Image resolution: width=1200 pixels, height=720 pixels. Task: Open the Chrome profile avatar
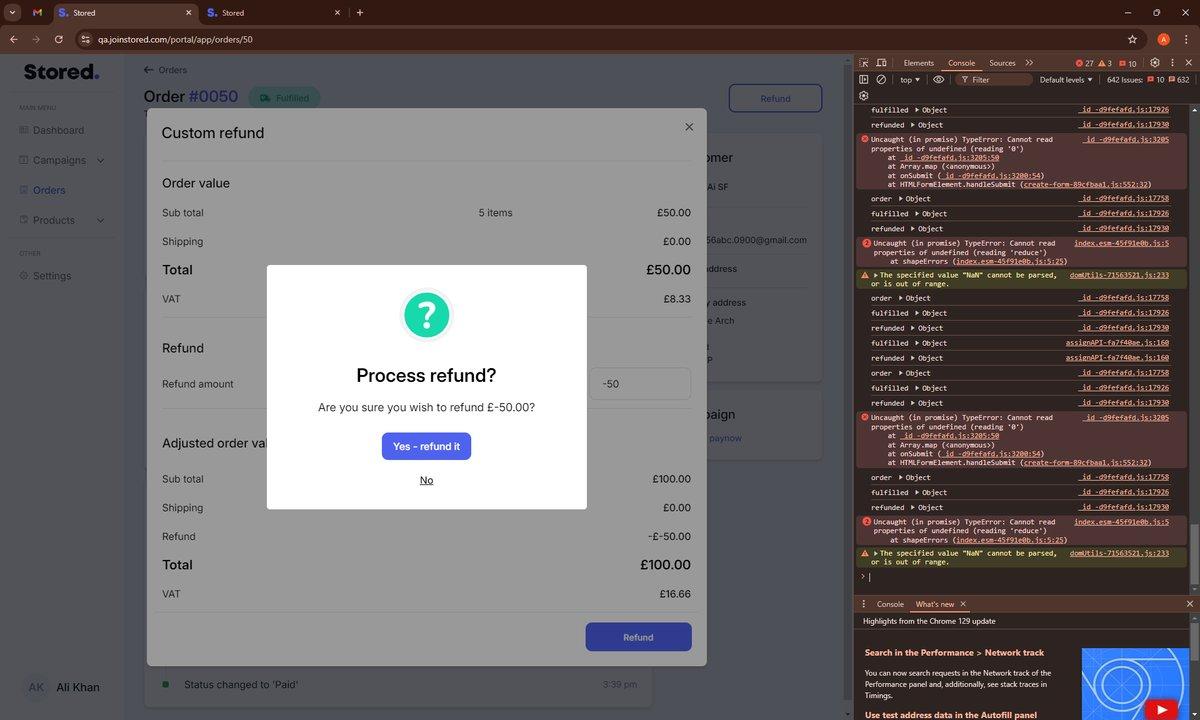pyautogui.click(x=1163, y=39)
